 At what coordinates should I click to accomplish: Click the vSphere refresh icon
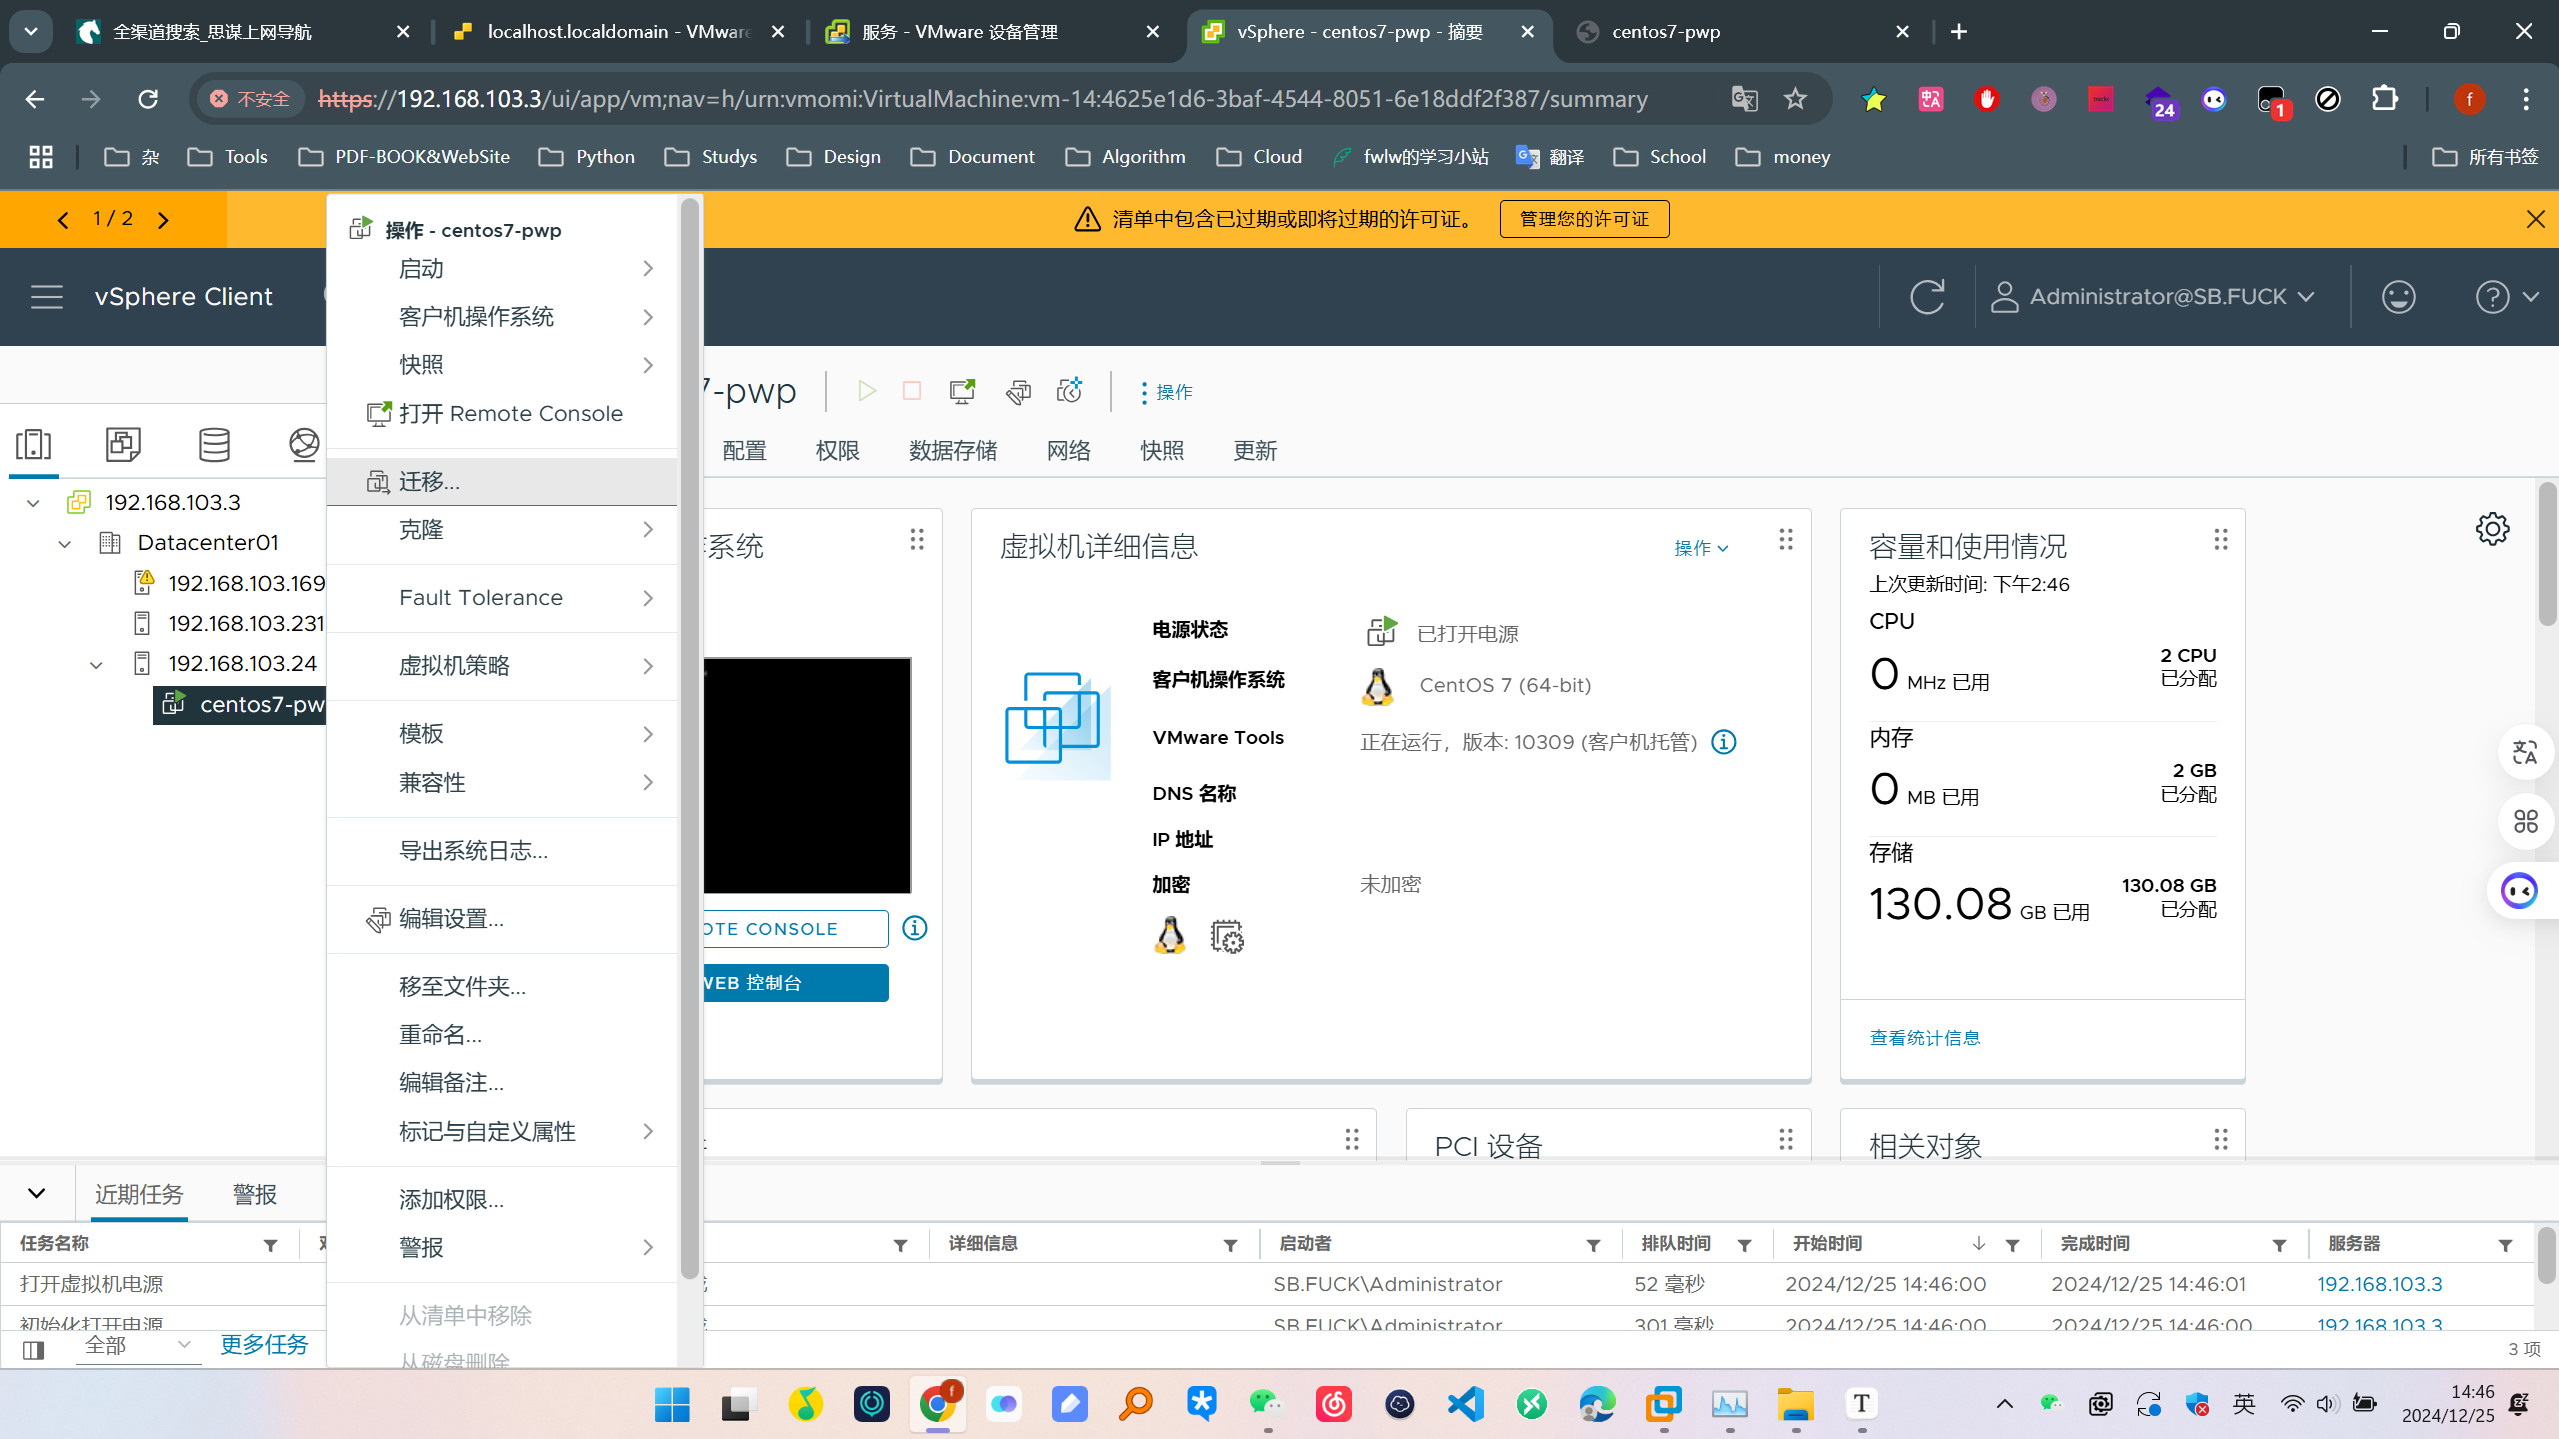[x=1927, y=297]
